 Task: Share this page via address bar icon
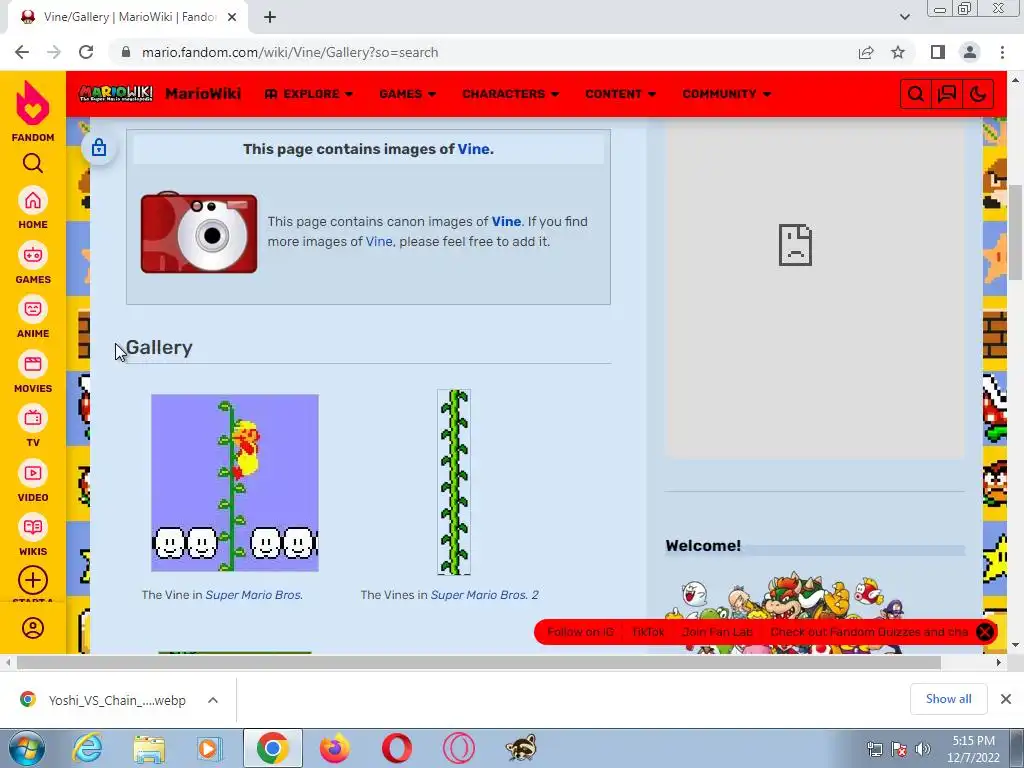[866, 52]
